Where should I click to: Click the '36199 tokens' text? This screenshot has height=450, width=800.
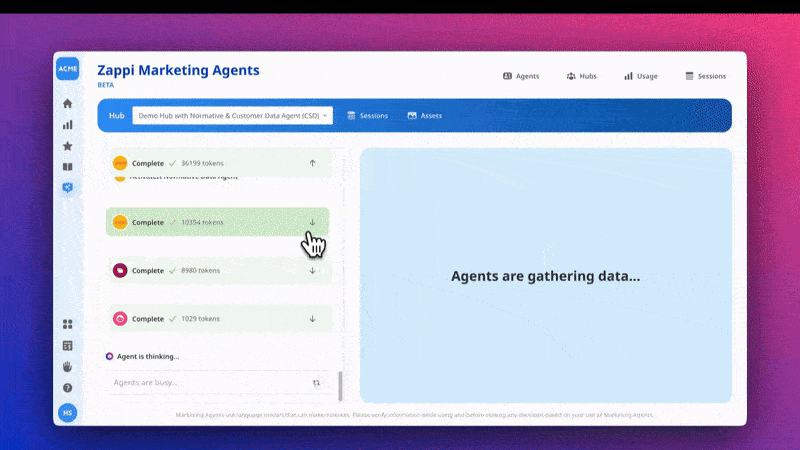pos(202,163)
